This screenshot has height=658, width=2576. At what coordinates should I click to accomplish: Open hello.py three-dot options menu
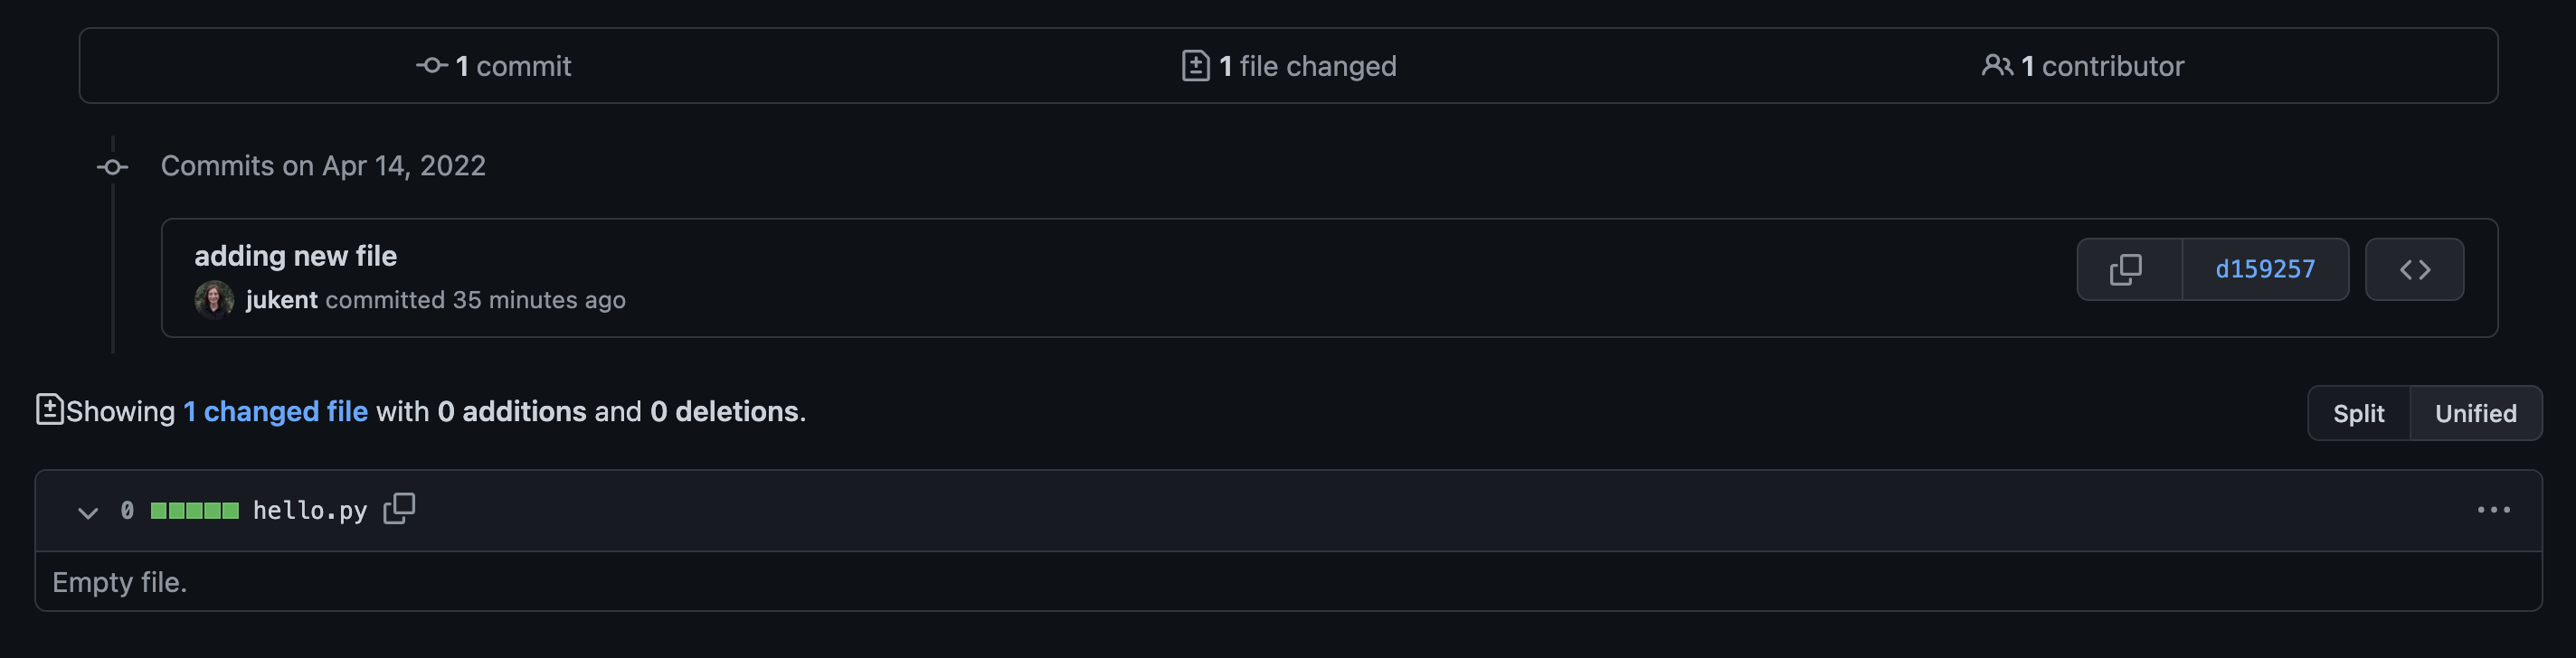(x=2492, y=510)
